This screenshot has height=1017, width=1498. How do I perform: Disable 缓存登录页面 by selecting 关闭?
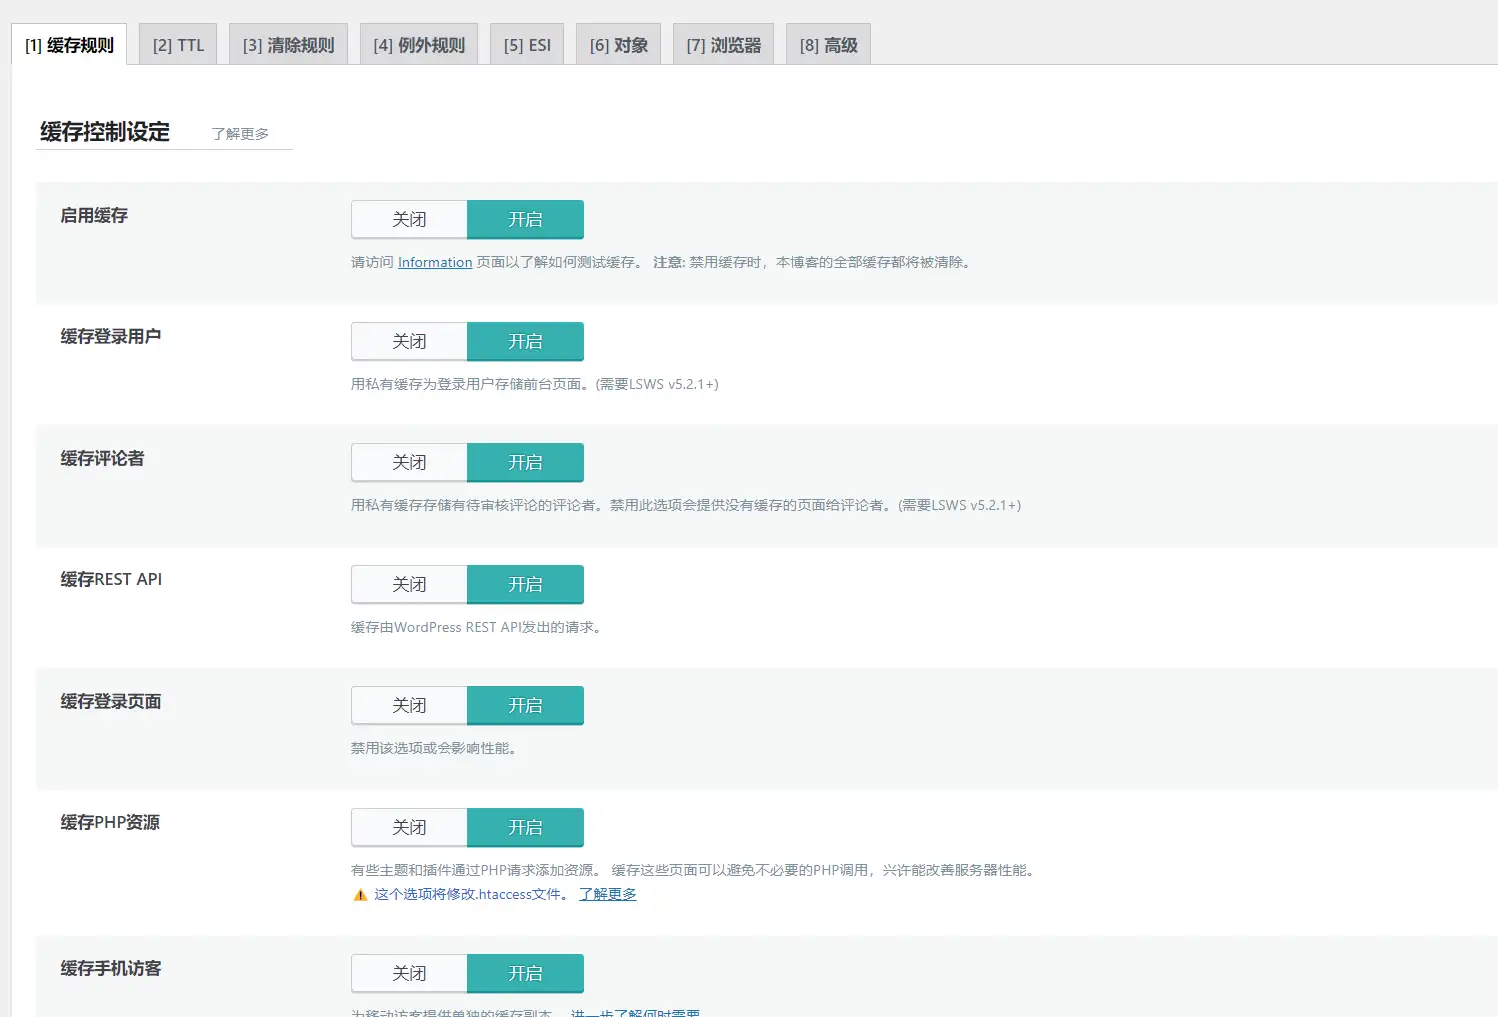(x=409, y=706)
